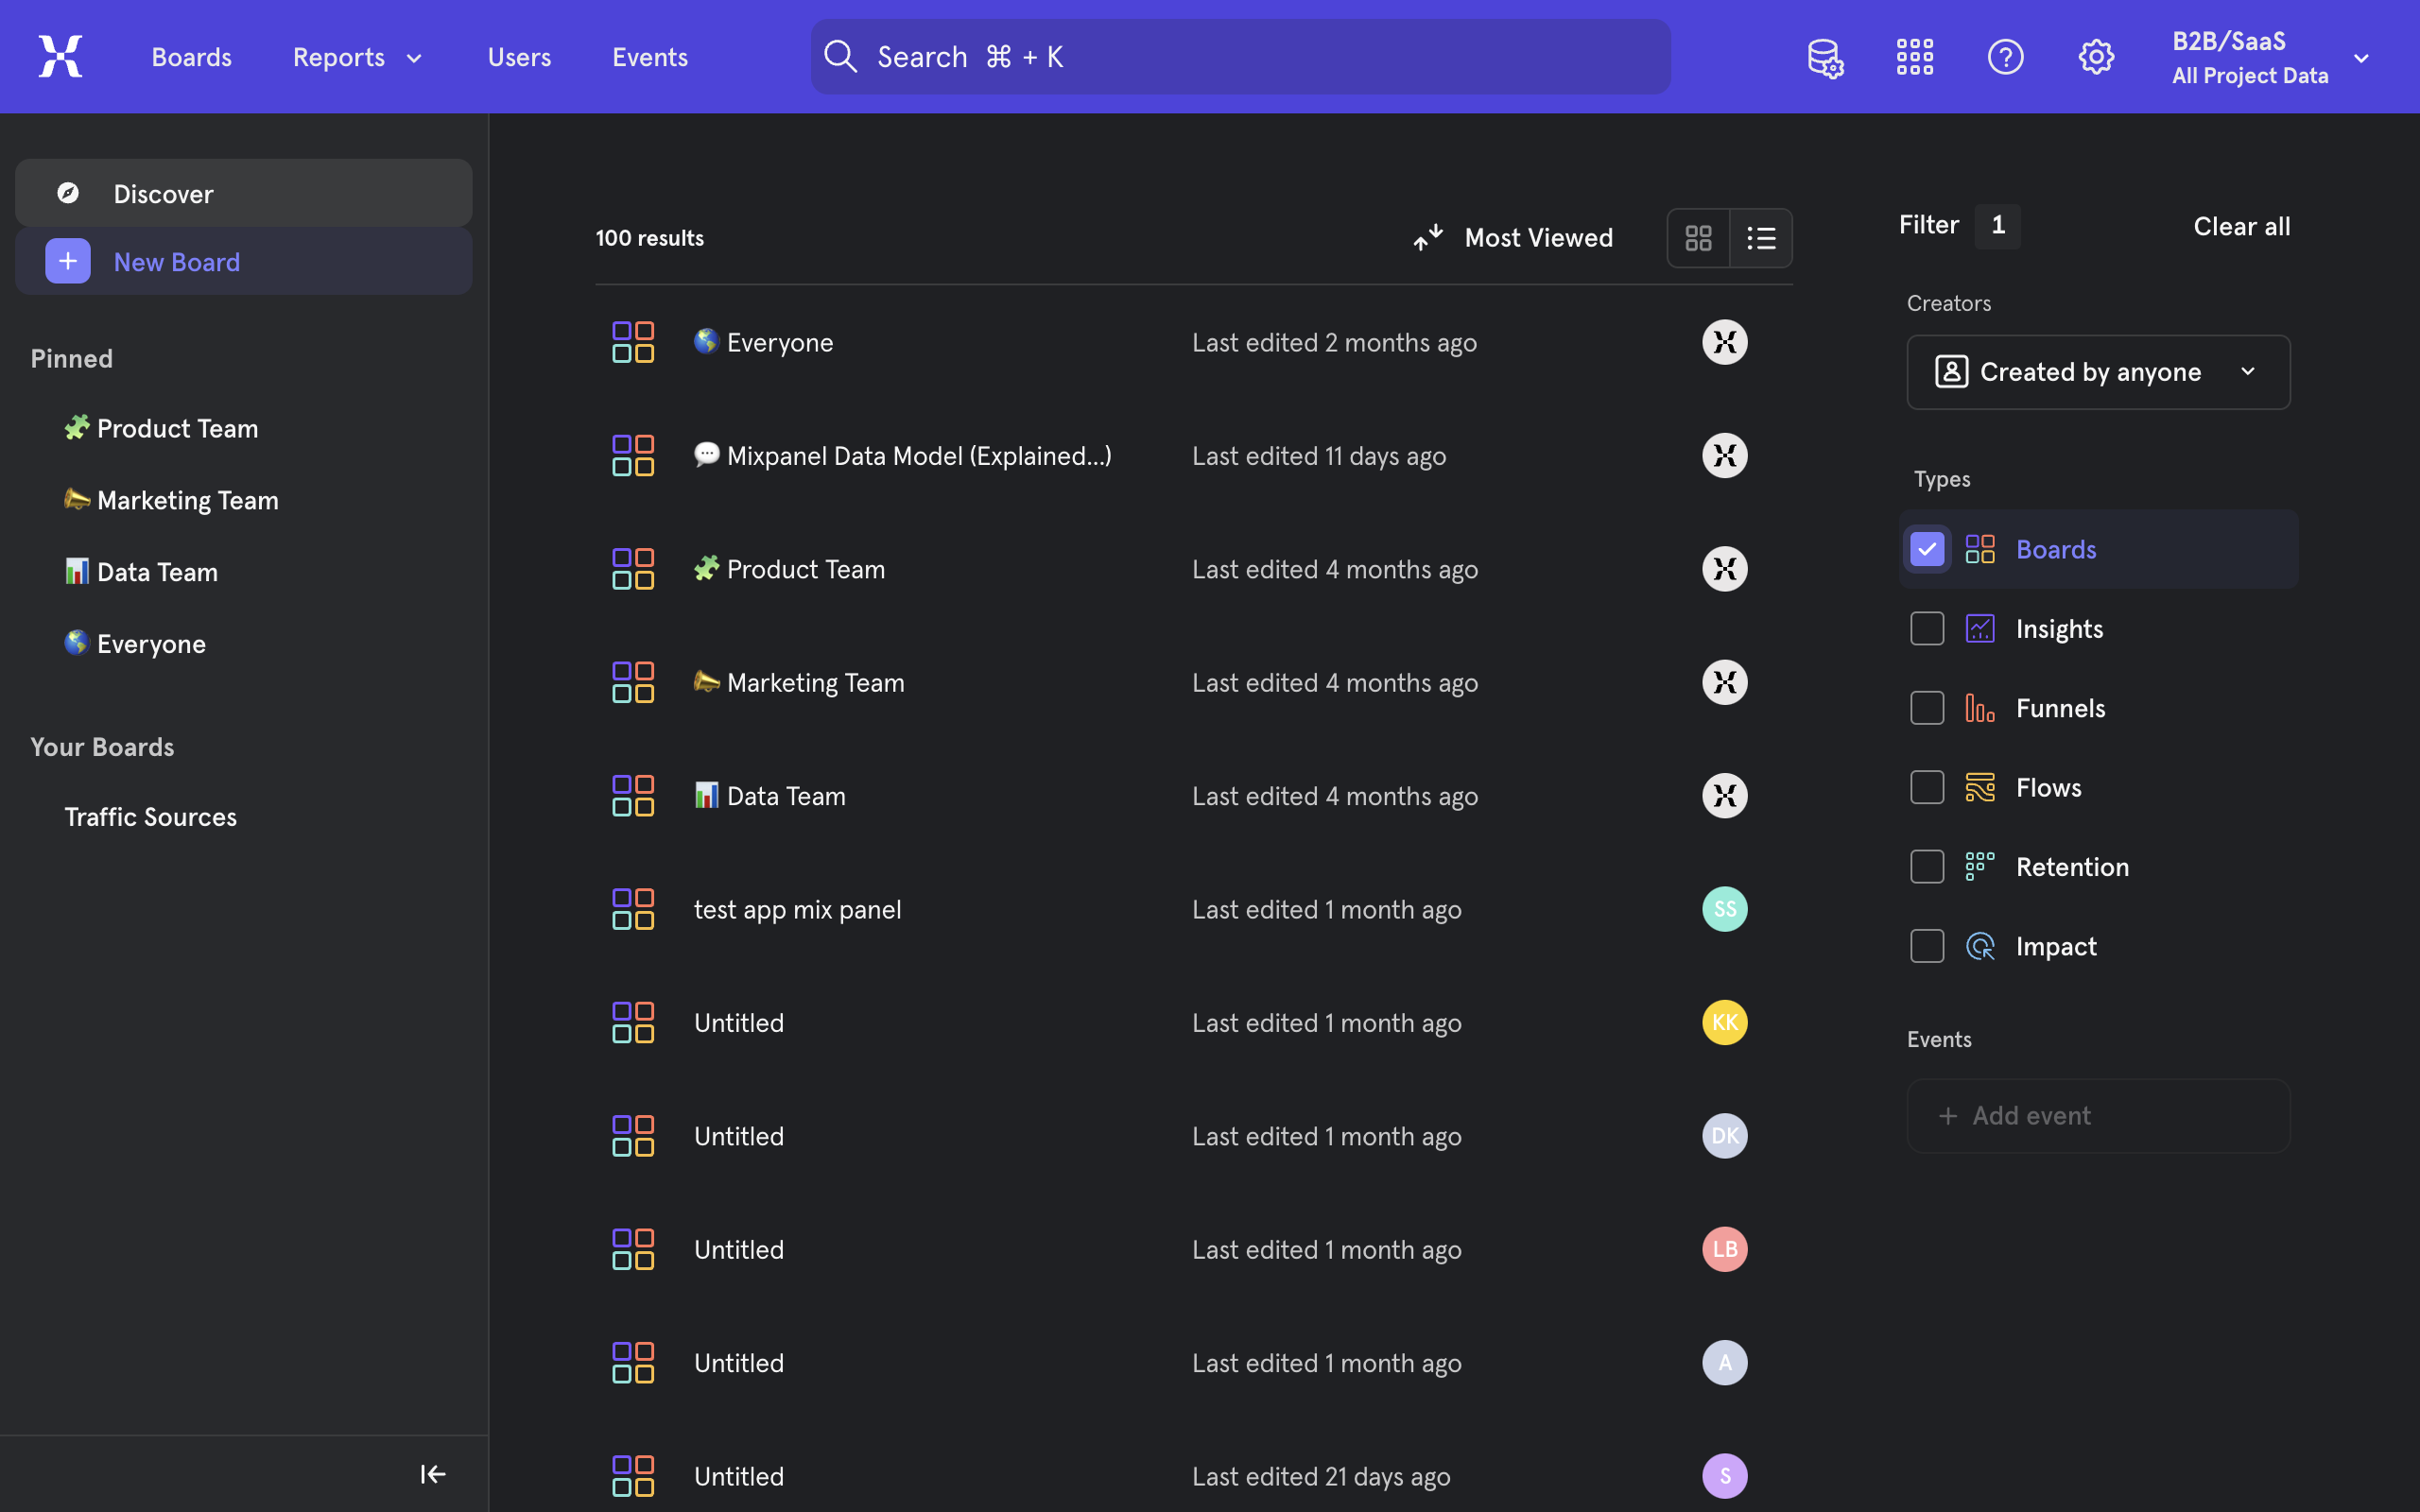Open the Product Team board in results
2420x1512 pixels.
coord(1194,569)
